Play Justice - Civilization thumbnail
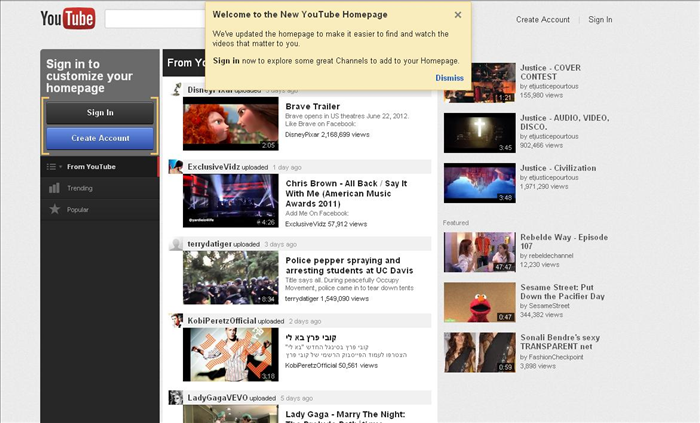 [480, 183]
